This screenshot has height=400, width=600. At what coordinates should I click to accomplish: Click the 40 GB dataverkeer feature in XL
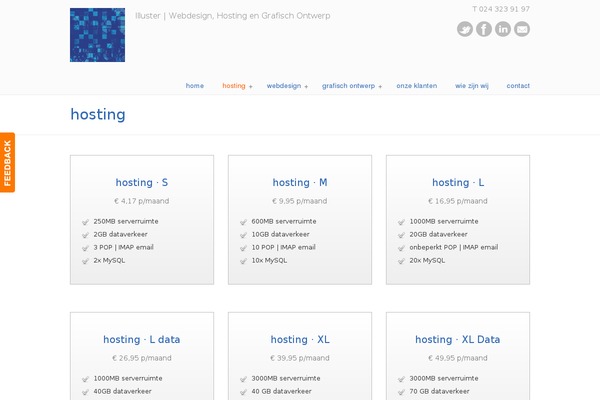(x=282, y=391)
